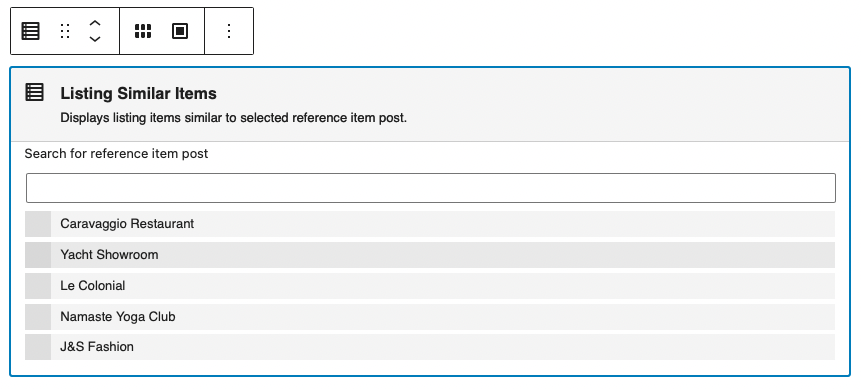
Task: Choose Yacht Showroom from the results
Action: click(430, 255)
